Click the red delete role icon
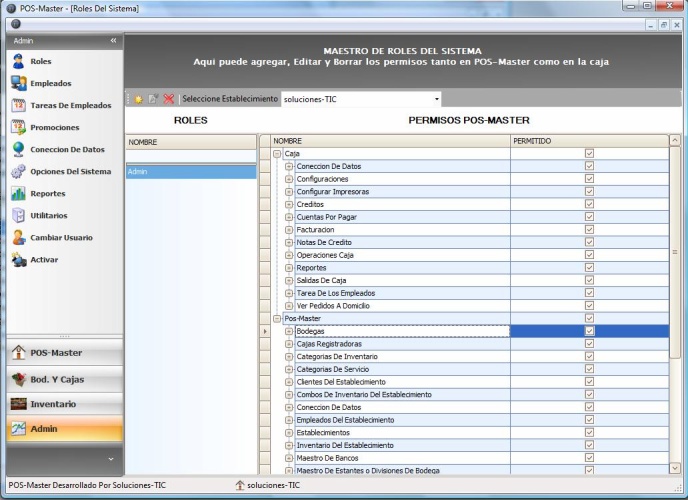 168,99
